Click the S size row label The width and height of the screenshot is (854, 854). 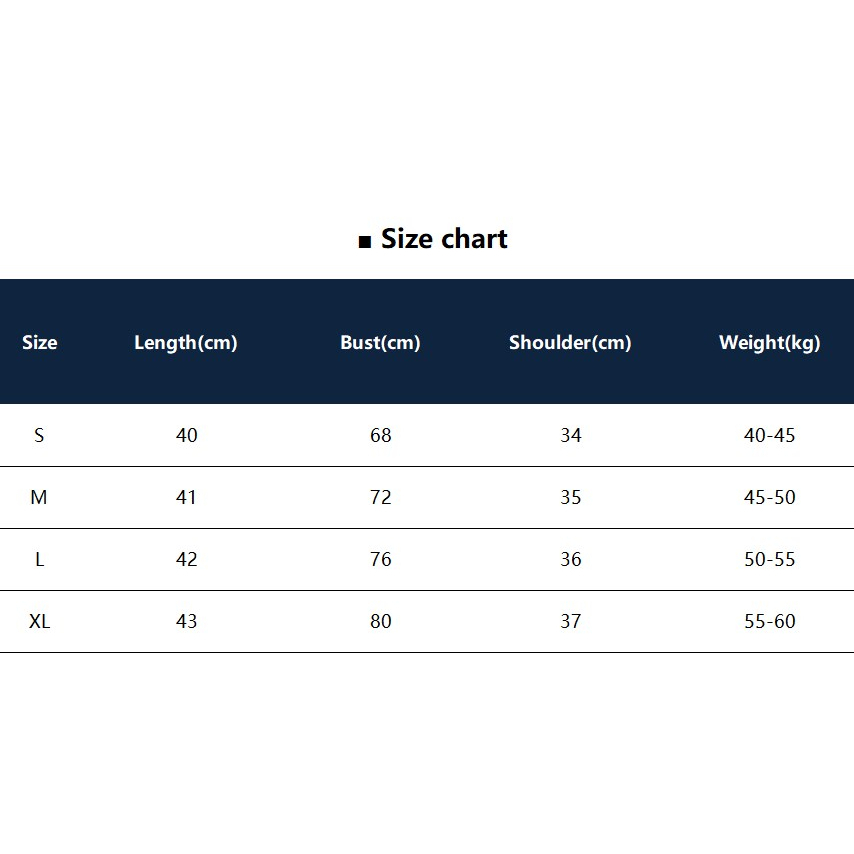pyautogui.click(x=39, y=435)
